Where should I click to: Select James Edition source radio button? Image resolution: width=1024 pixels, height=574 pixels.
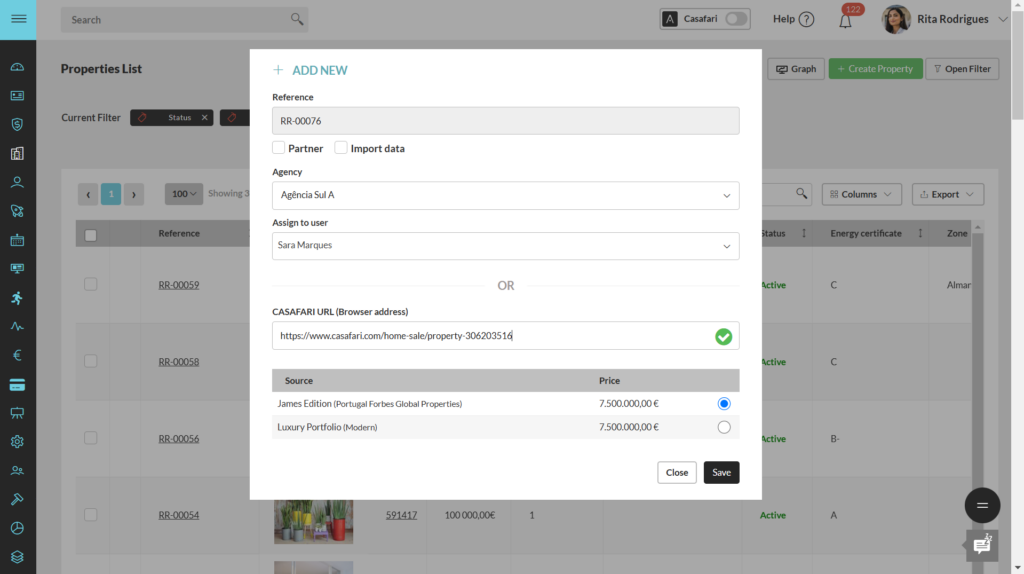[724, 403]
